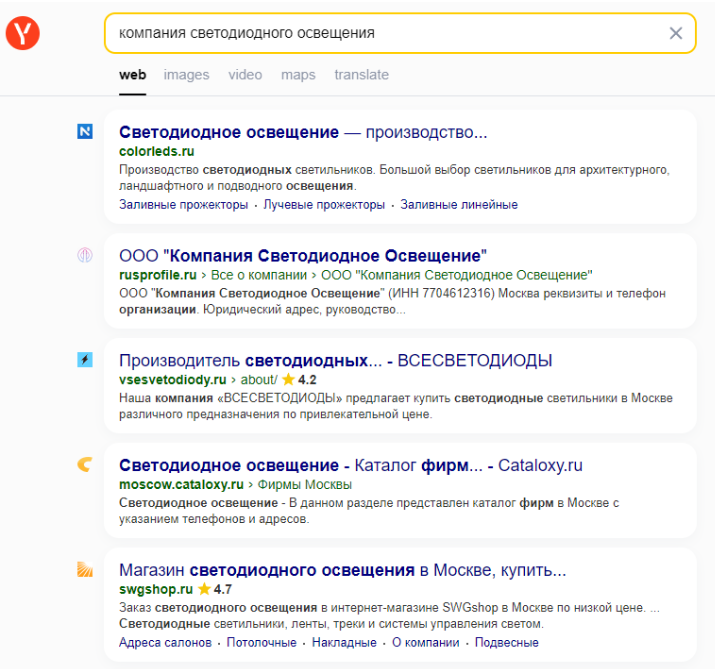Click breadcrumb 'Все о компании'
The width and height of the screenshot is (715, 669).
(x=259, y=275)
